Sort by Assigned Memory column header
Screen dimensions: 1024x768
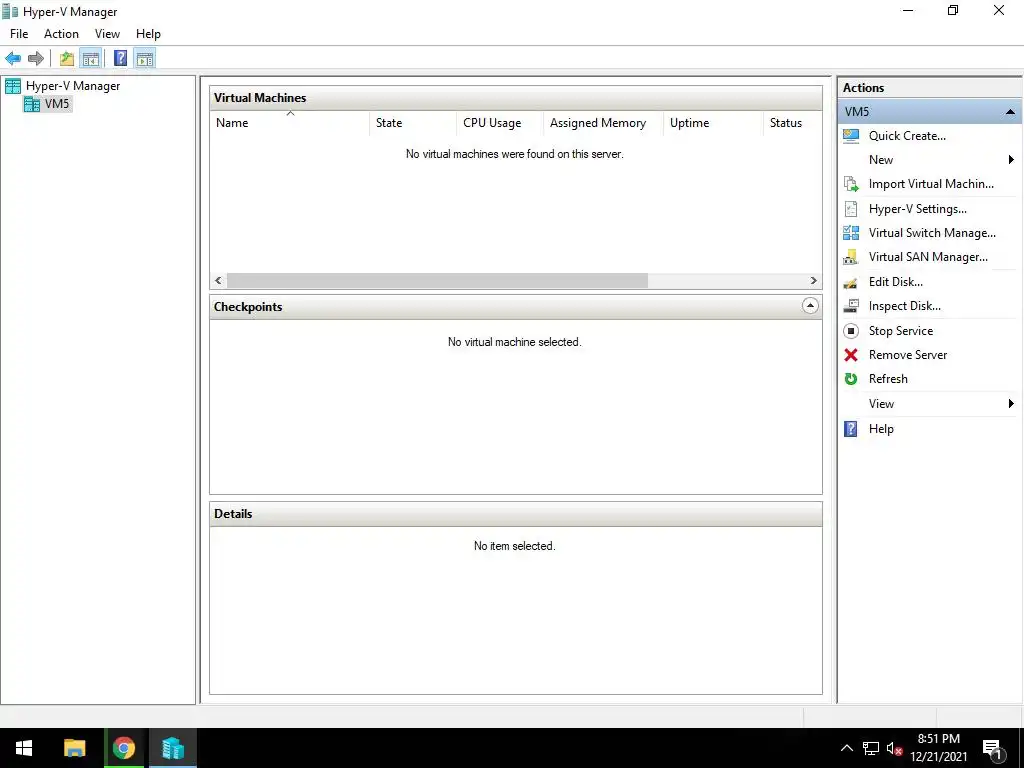tap(603, 123)
